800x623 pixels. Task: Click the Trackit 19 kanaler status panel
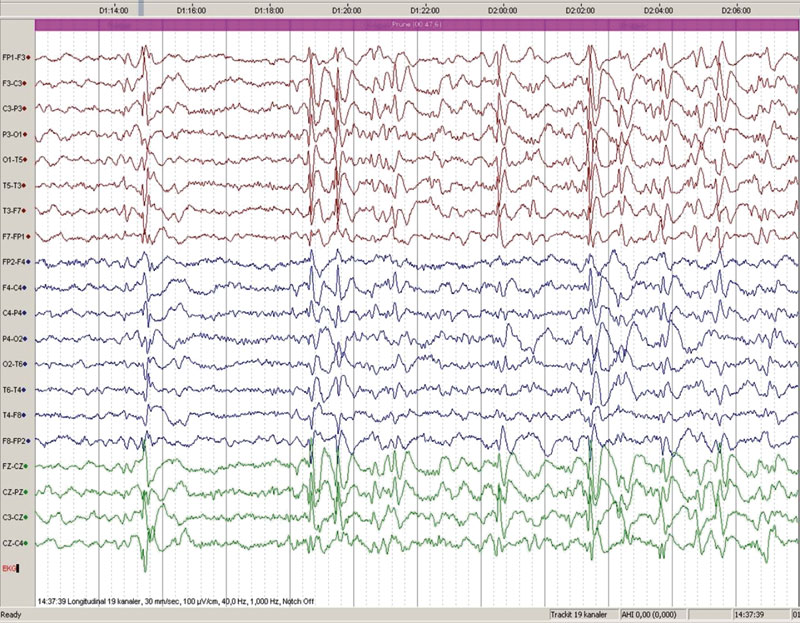click(580, 615)
